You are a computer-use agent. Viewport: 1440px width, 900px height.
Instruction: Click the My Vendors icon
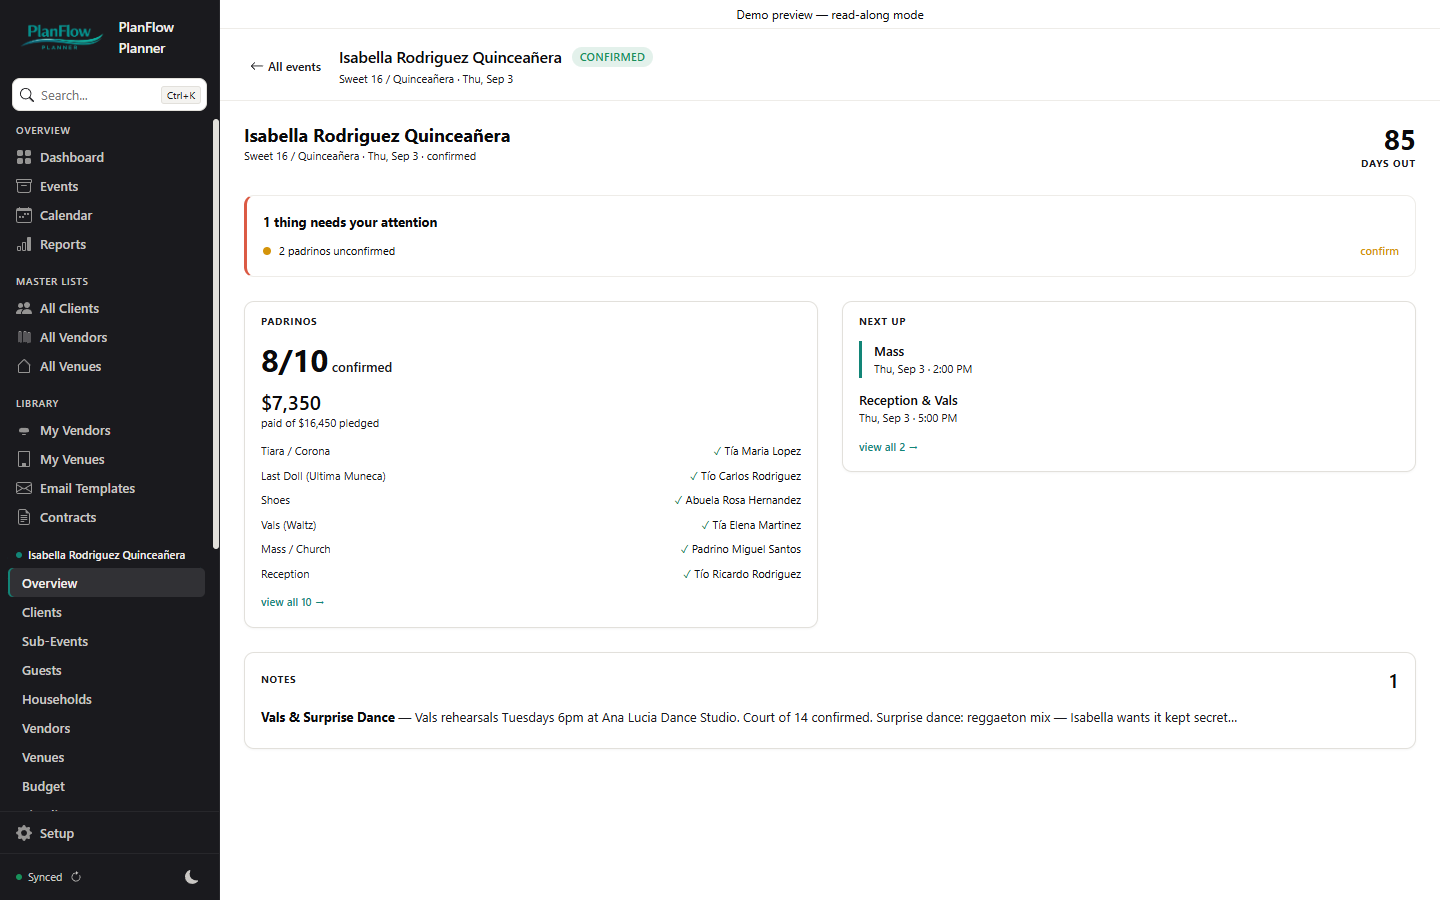click(x=24, y=430)
